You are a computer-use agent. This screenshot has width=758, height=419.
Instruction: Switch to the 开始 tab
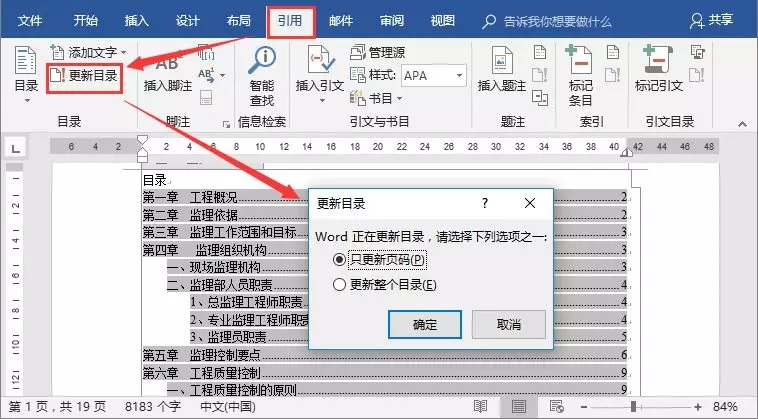point(86,20)
